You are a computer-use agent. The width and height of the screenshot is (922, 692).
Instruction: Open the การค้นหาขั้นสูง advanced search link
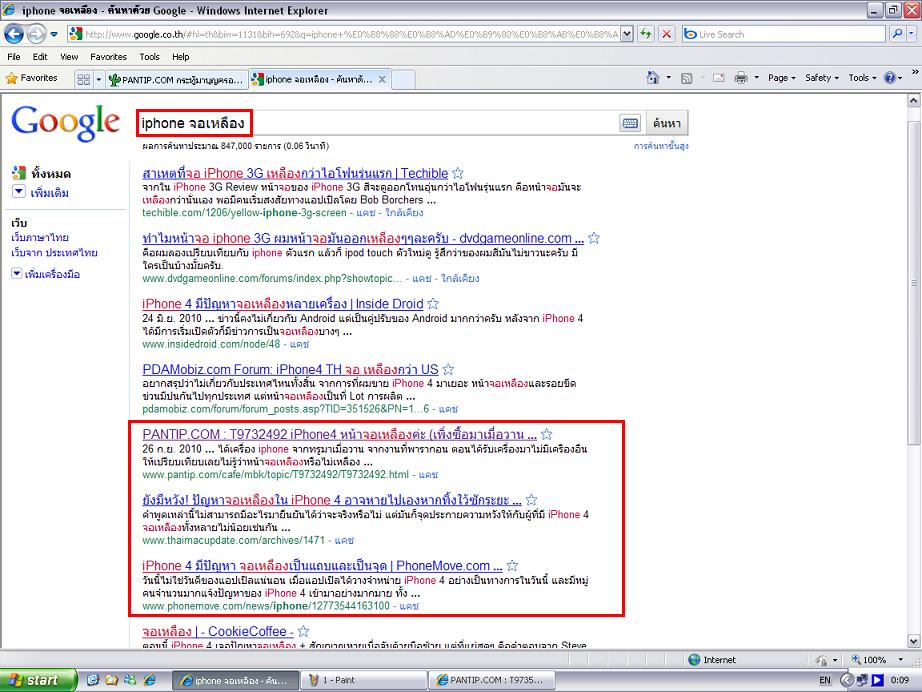661,146
